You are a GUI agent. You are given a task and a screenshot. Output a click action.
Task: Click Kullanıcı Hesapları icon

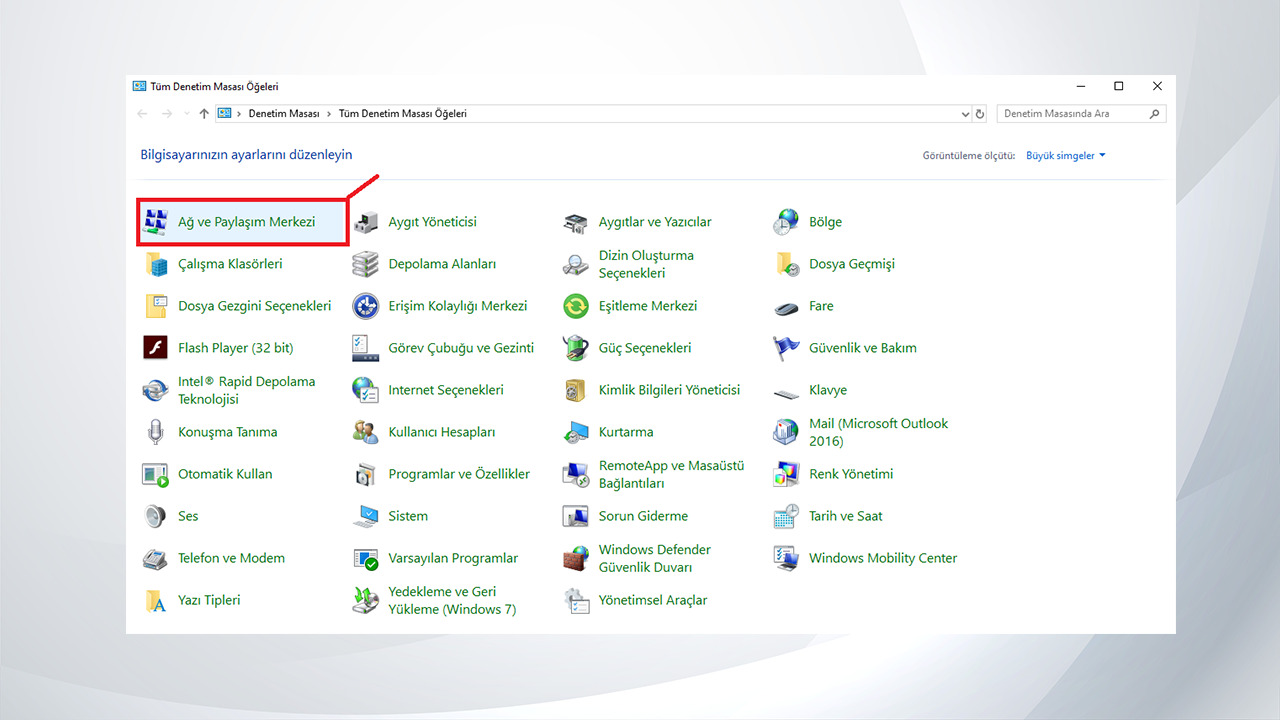coord(366,432)
